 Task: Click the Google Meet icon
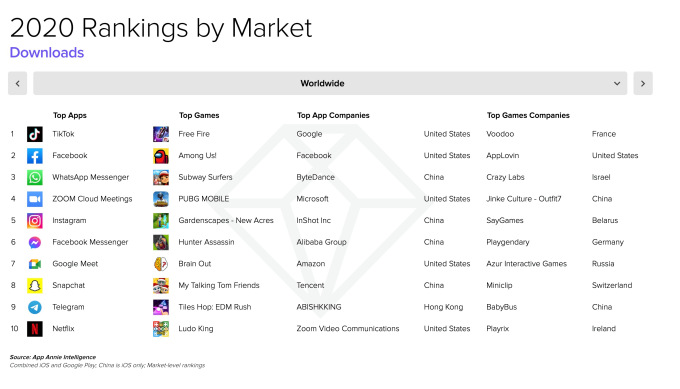pos(35,264)
